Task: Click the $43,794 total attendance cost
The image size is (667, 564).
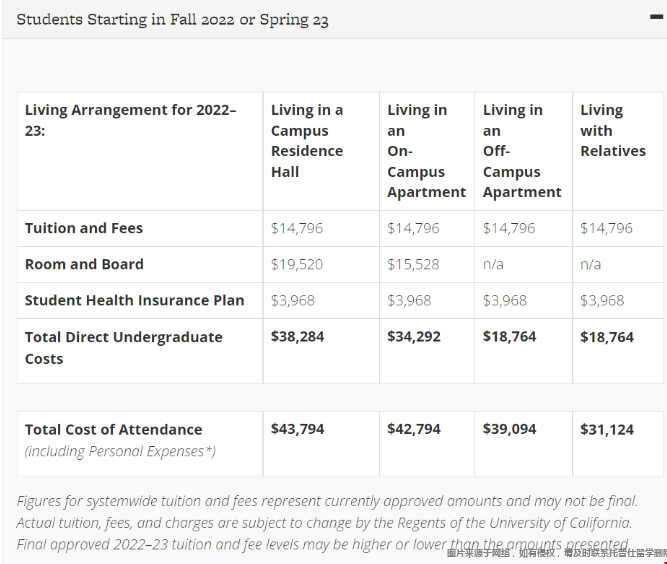Action: tap(297, 429)
